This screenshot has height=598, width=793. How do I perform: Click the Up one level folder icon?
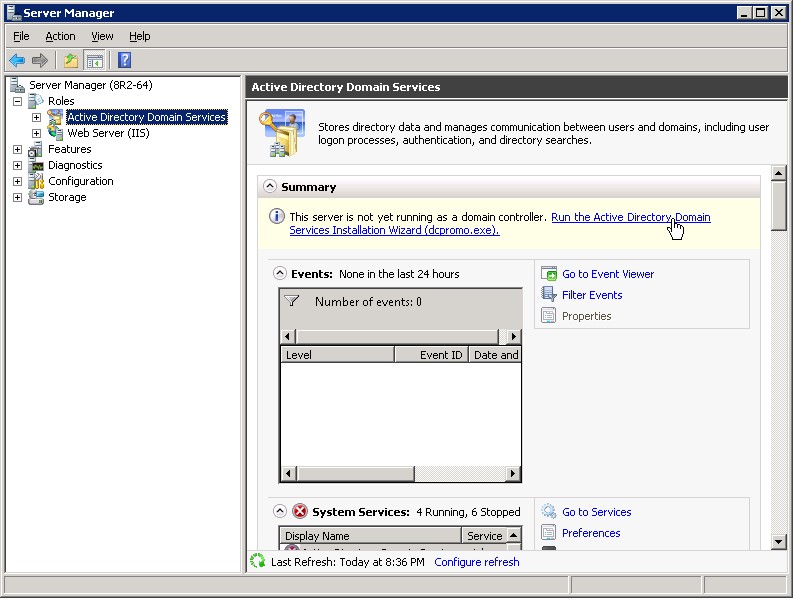point(71,61)
